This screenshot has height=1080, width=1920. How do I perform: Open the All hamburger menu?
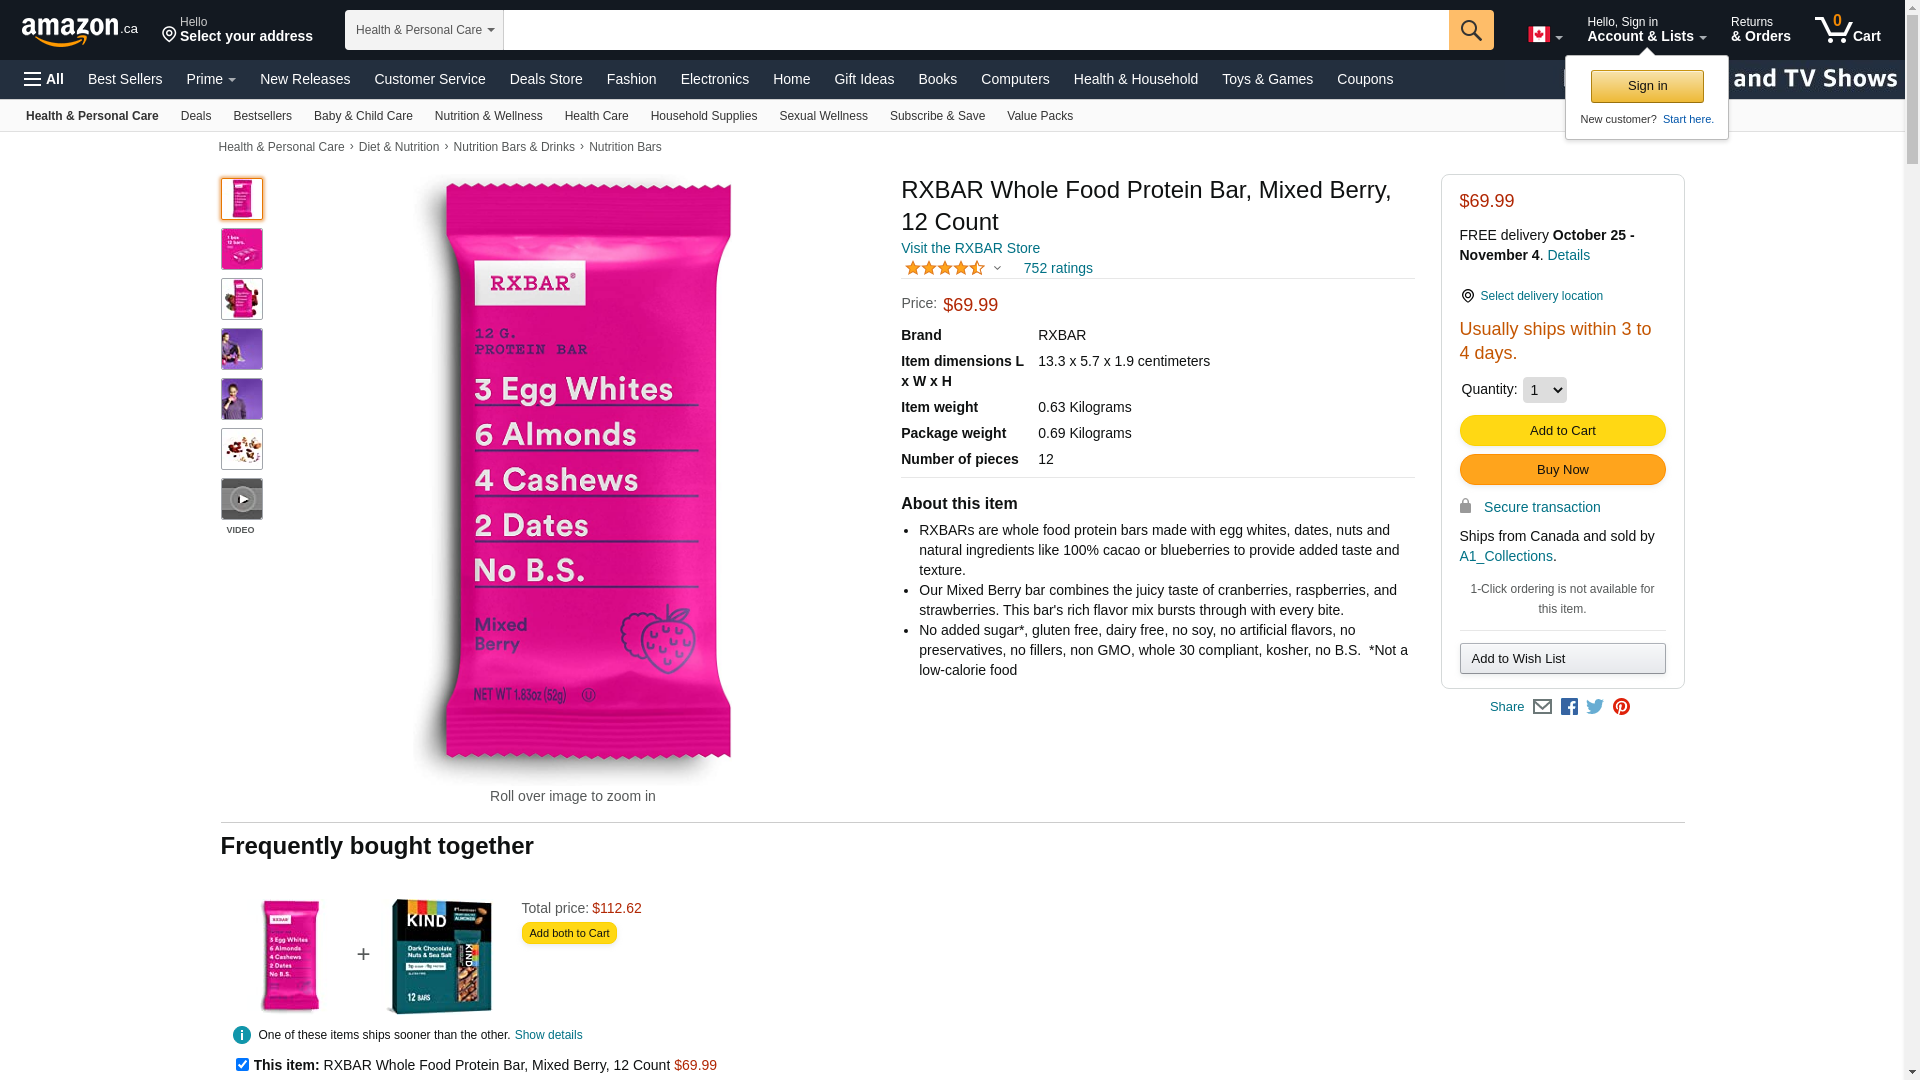point(44,79)
